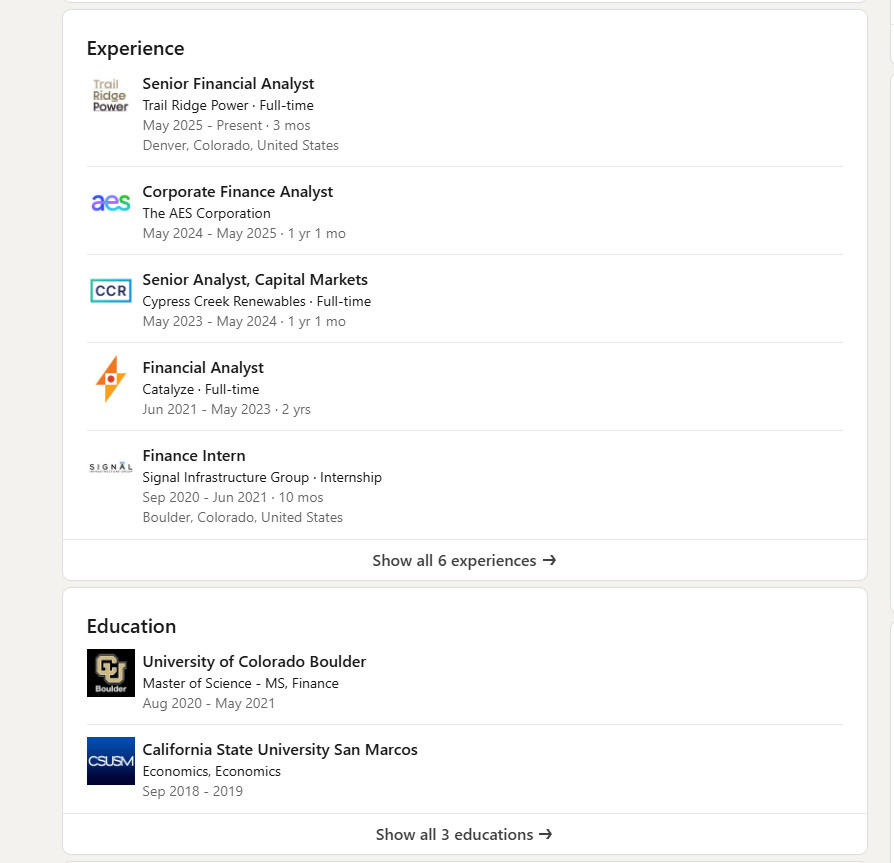Open the Senior Financial Analyst position
Viewport: 894px width, 863px height.
[x=228, y=84]
